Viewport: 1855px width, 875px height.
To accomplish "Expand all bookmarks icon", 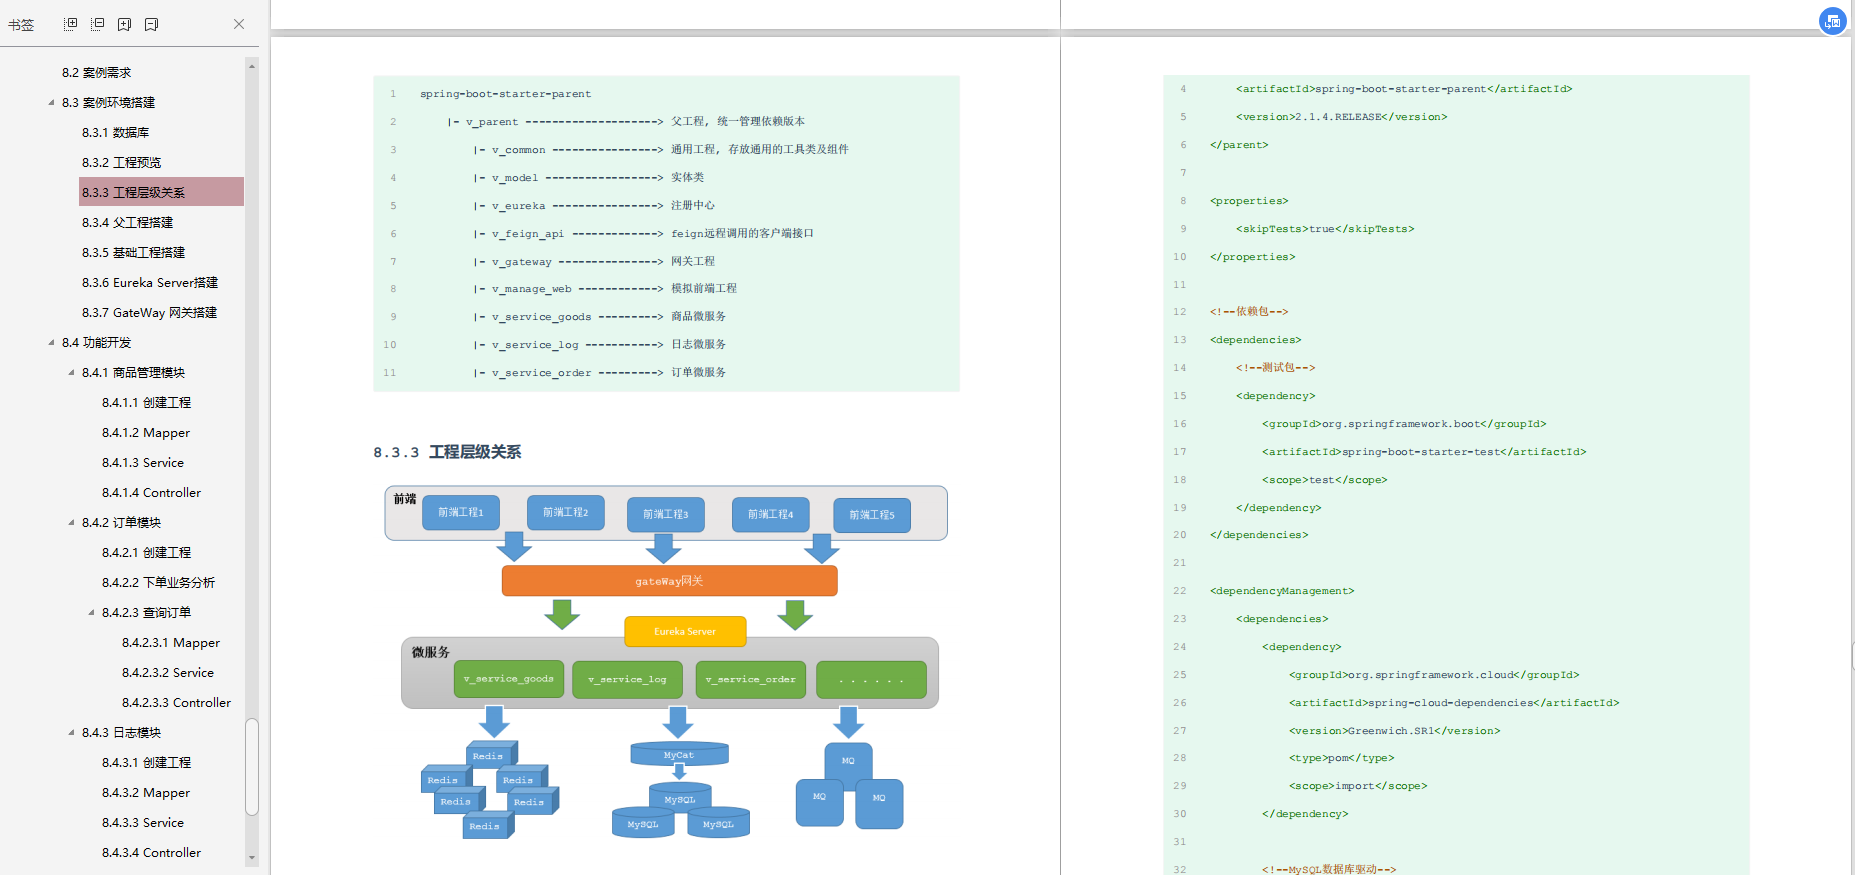I will pyautogui.click(x=70, y=24).
